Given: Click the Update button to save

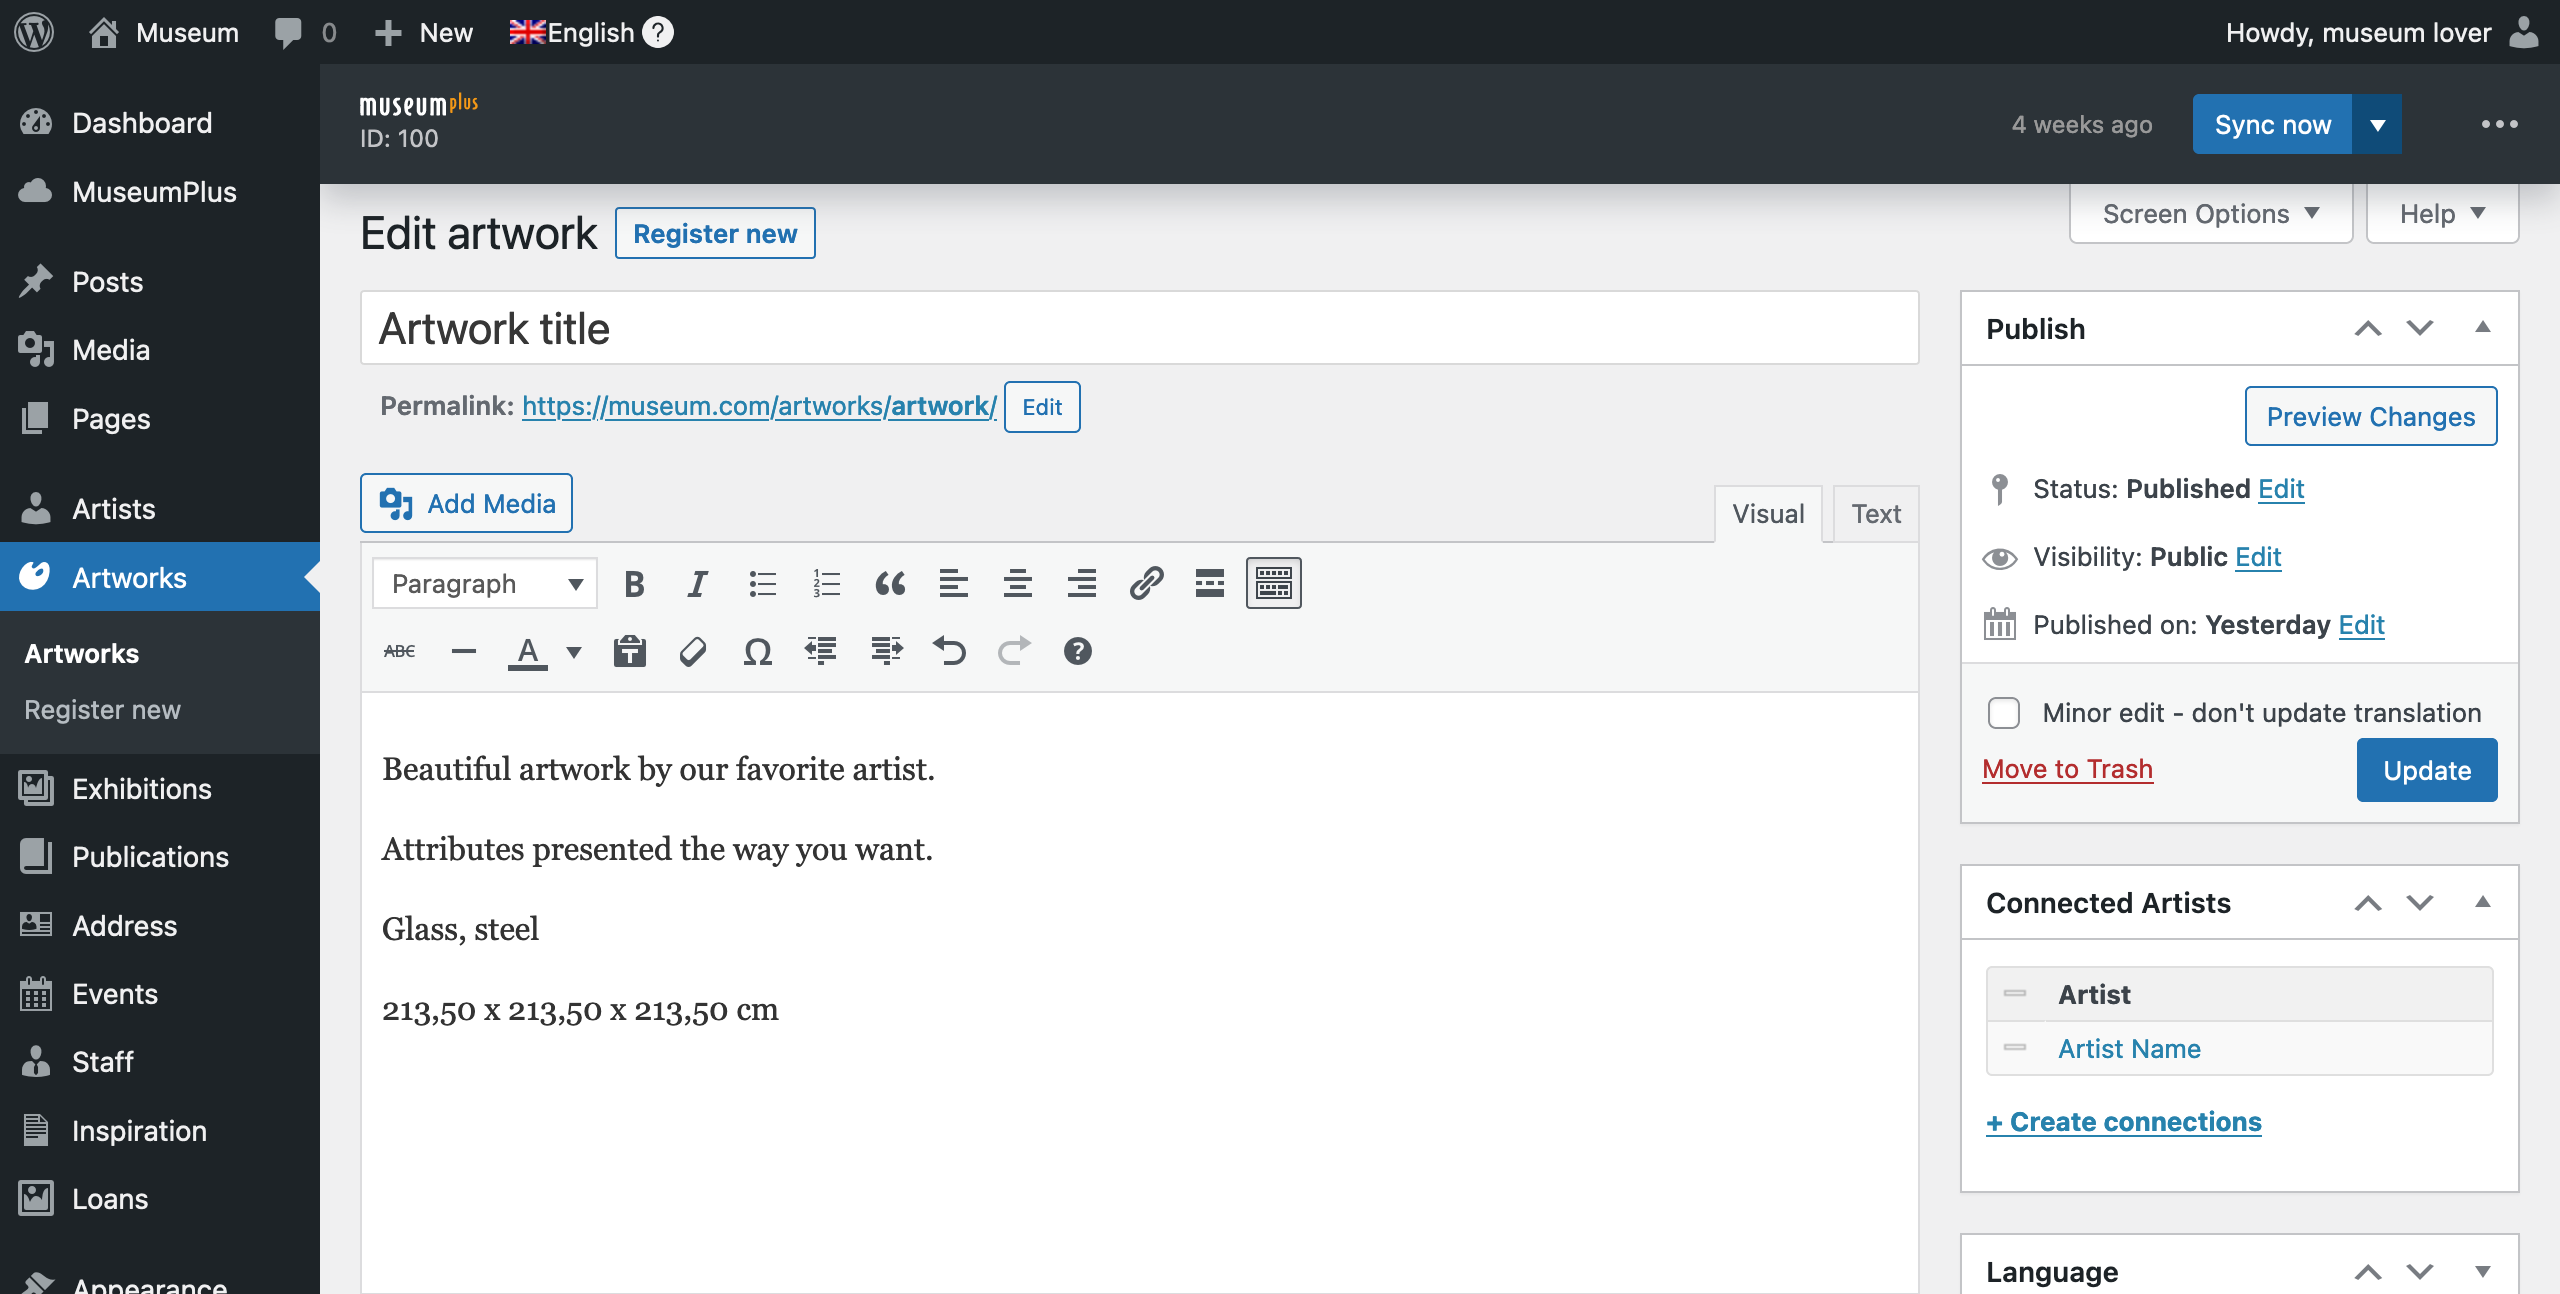Looking at the screenshot, I should 2426,769.
